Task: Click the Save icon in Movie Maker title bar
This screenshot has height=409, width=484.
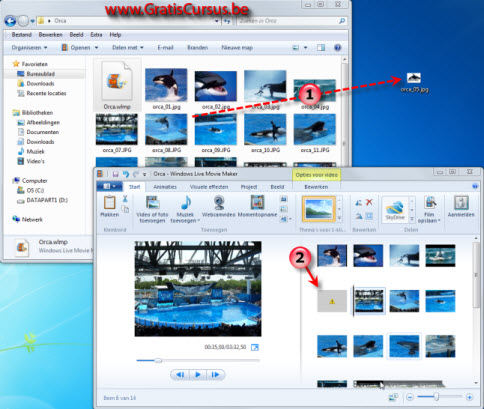Action: click(x=115, y=174)
